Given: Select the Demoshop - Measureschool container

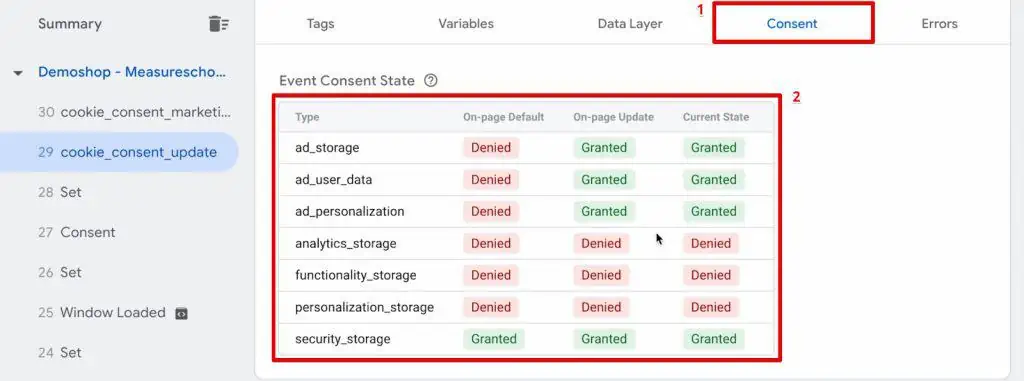Looking at the screenshot, I should pos(132,73).
